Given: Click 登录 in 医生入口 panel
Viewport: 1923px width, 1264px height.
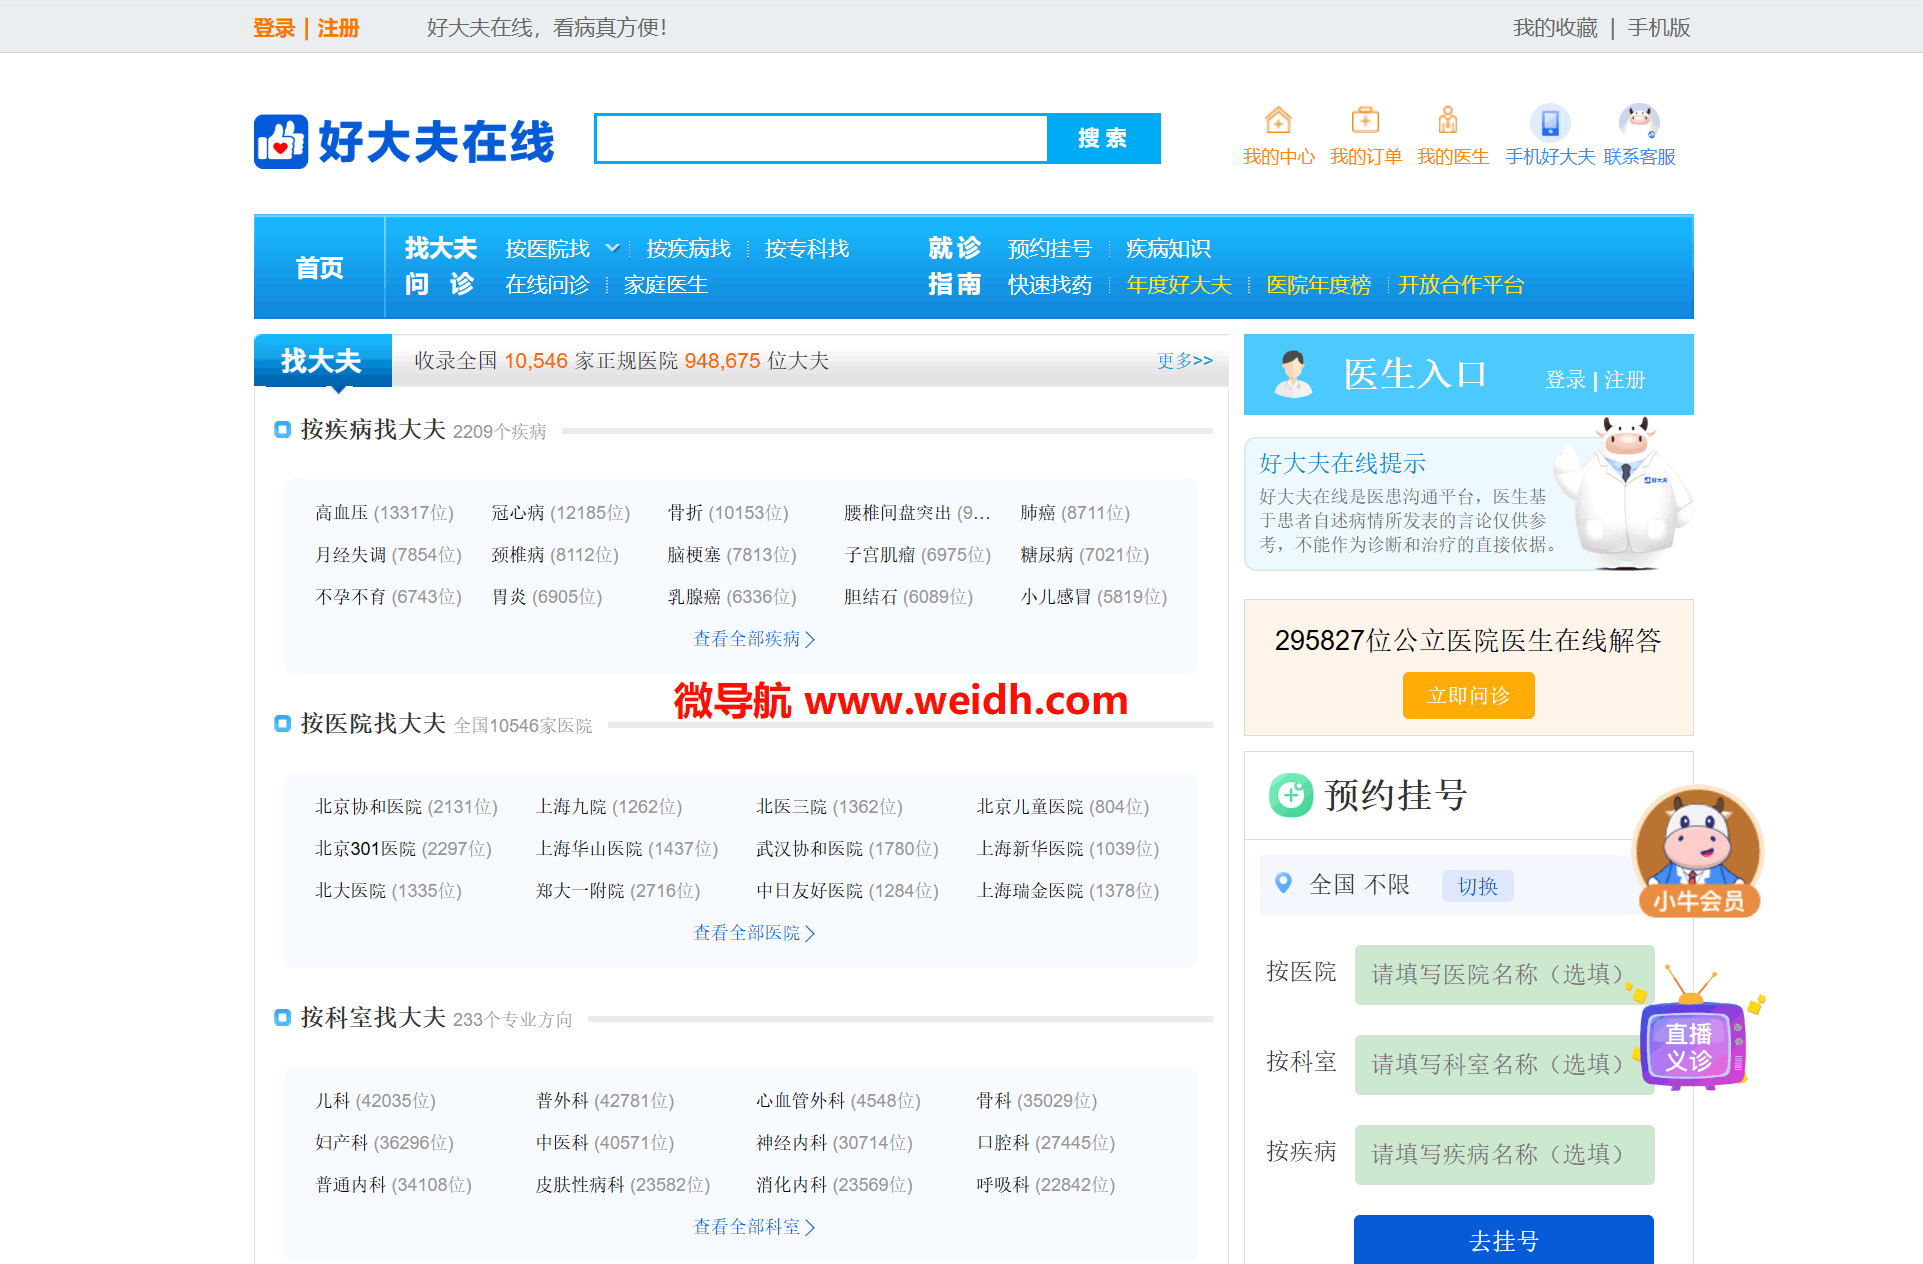Looking at the screenshot, I should (x=1565, y=379).
